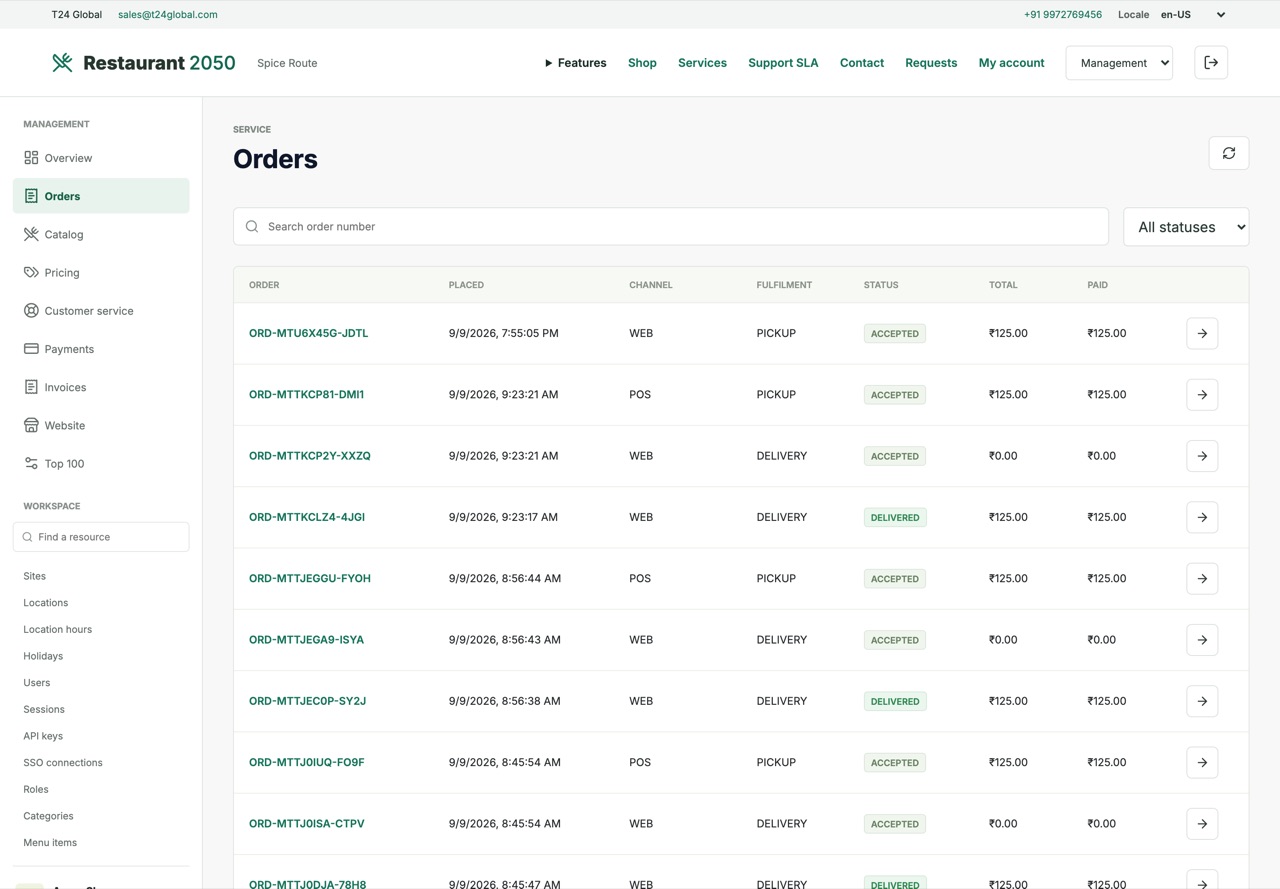This screenshot has height=889, width=1280.
Task: Click the Restaurant 2050 fork-knife logo icon
Action: click(62, 63)
